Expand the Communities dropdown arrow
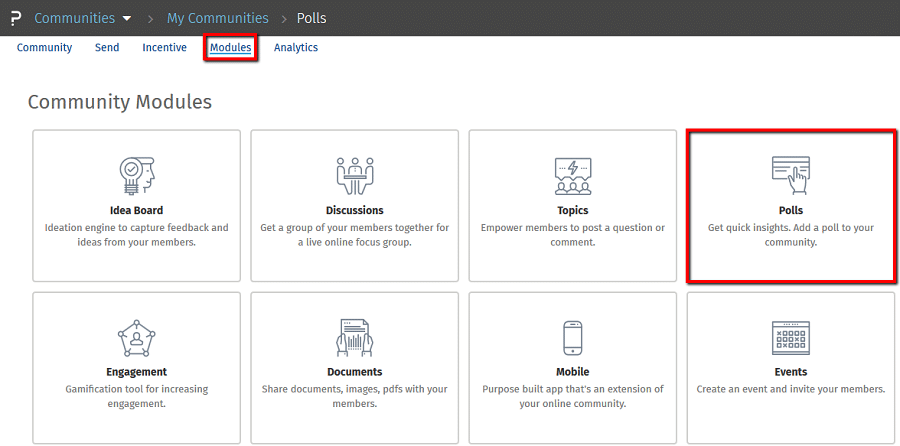 (127, 18)
